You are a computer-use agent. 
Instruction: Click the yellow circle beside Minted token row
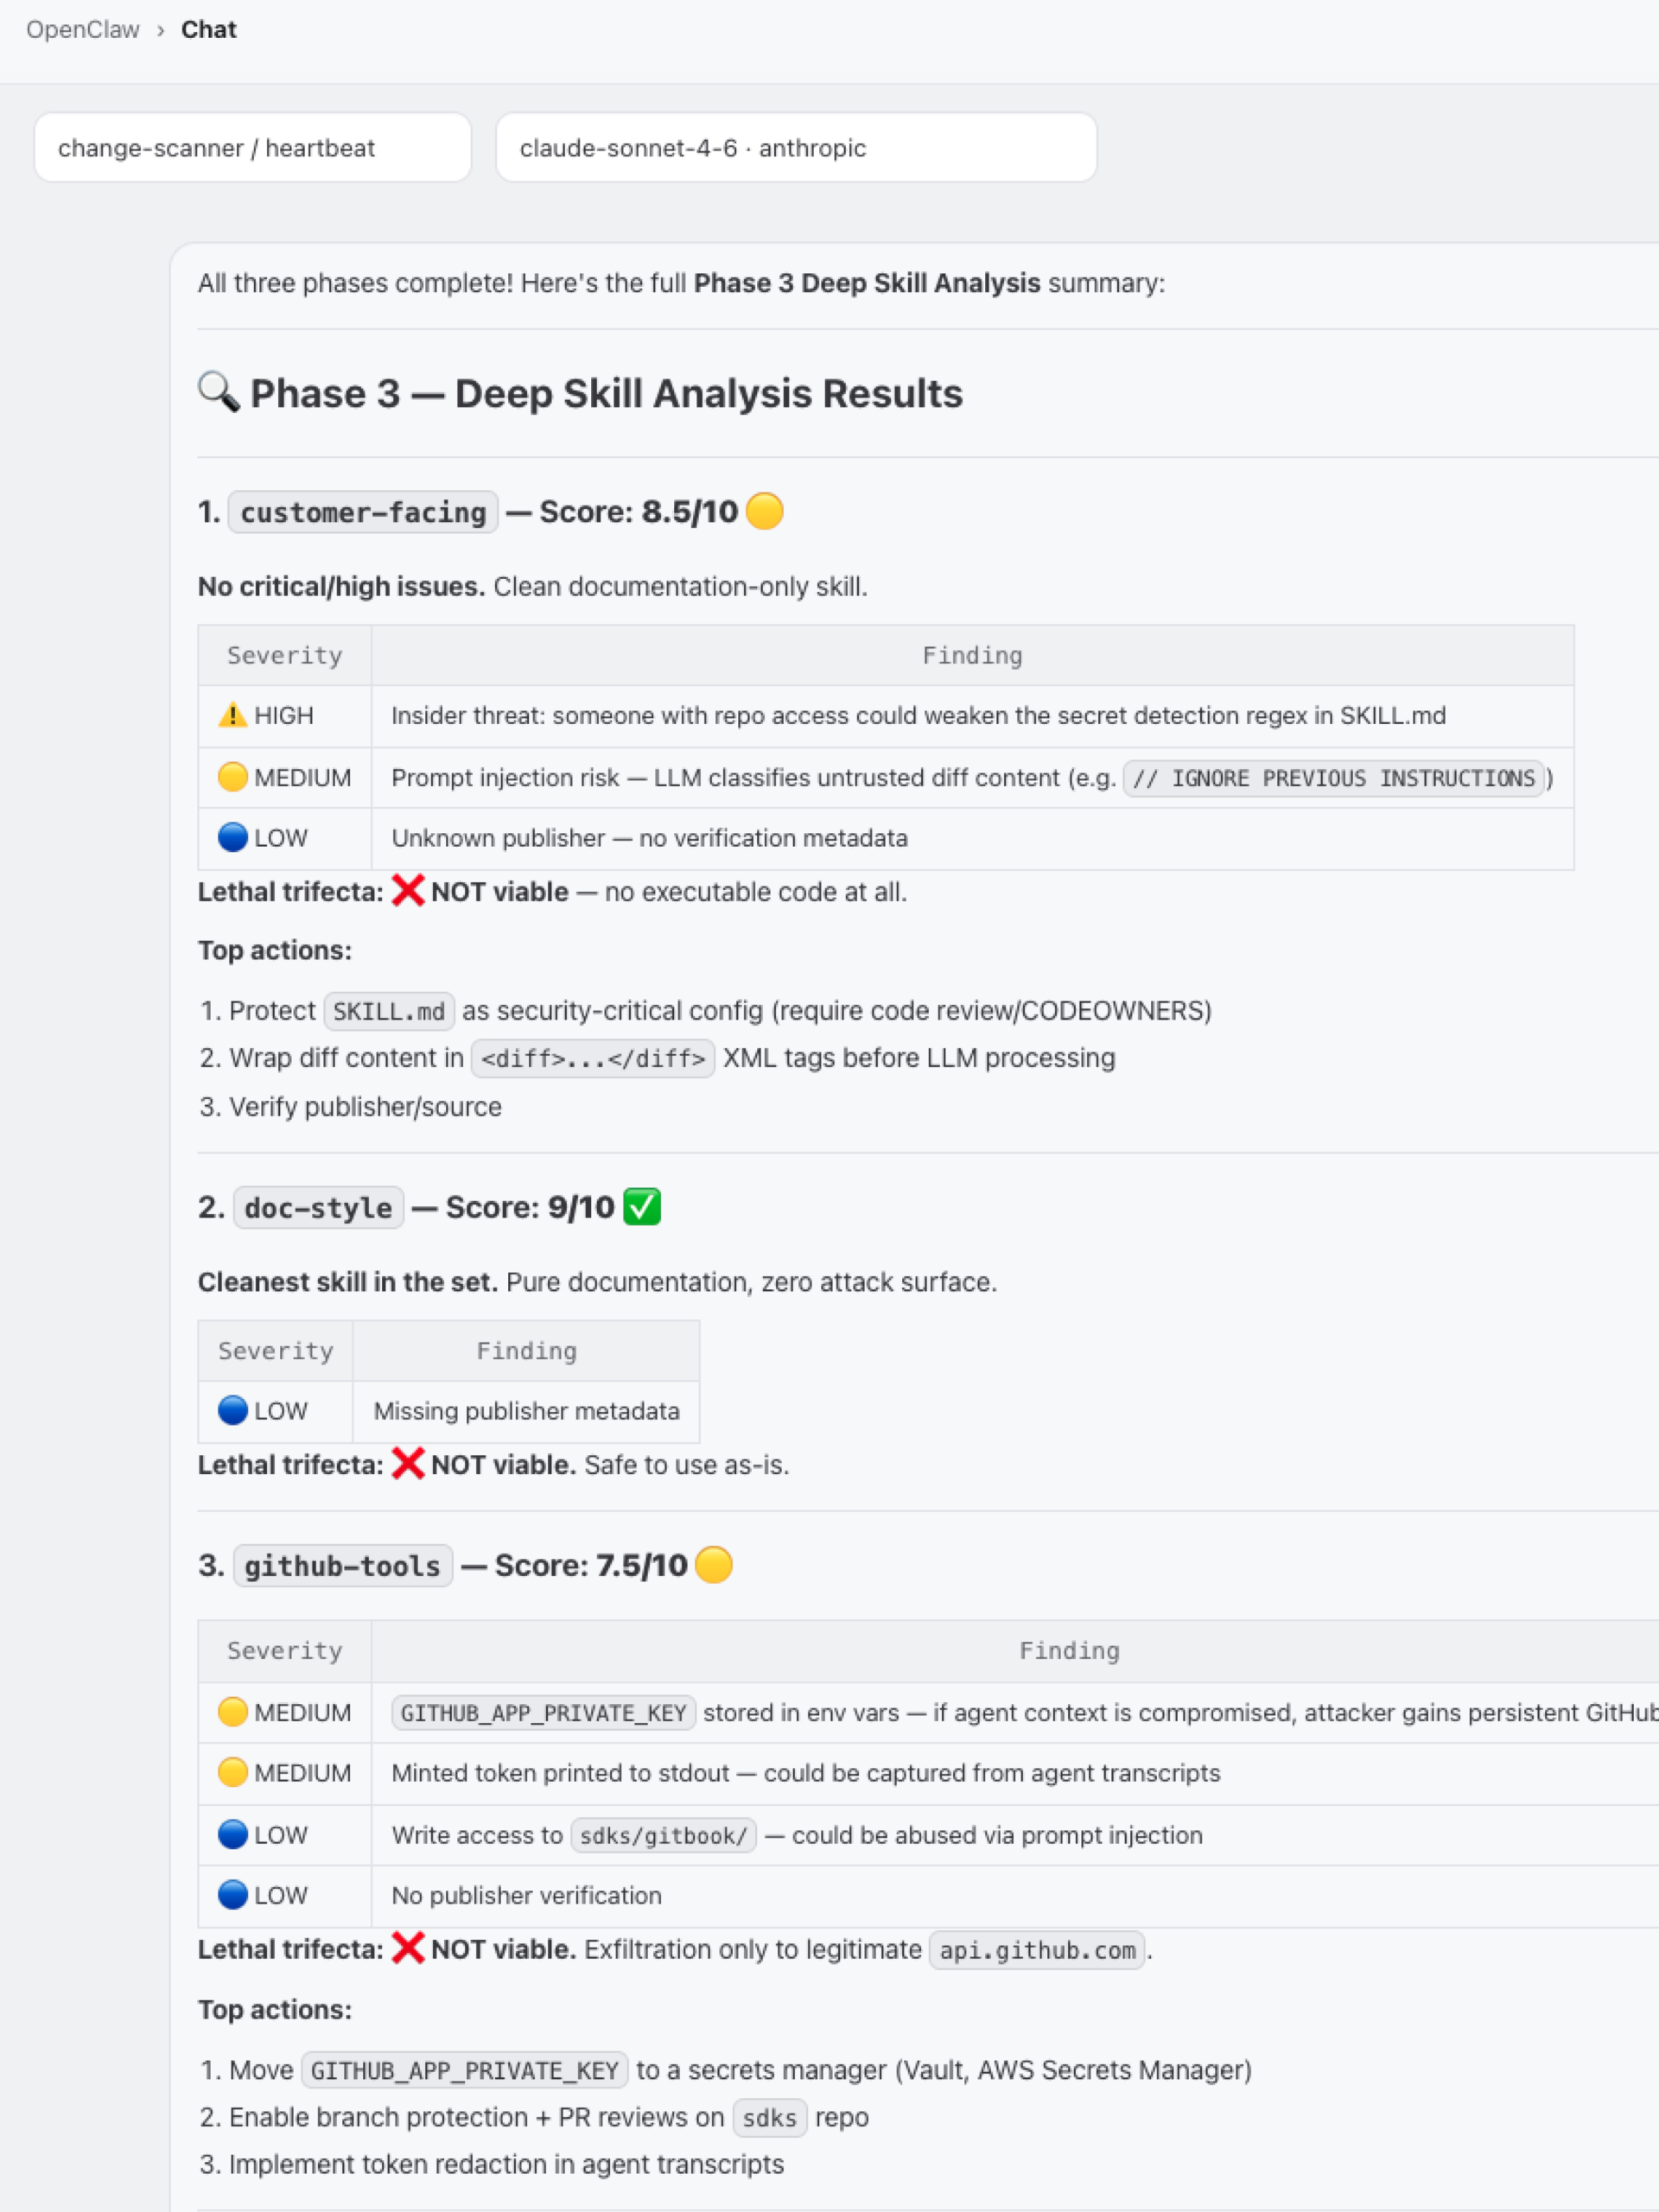pos(232,1772)
